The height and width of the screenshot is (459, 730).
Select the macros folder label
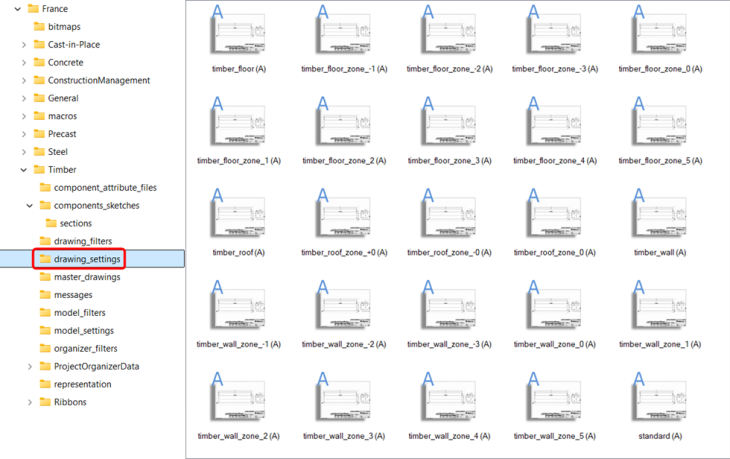(x=62, y=116)
